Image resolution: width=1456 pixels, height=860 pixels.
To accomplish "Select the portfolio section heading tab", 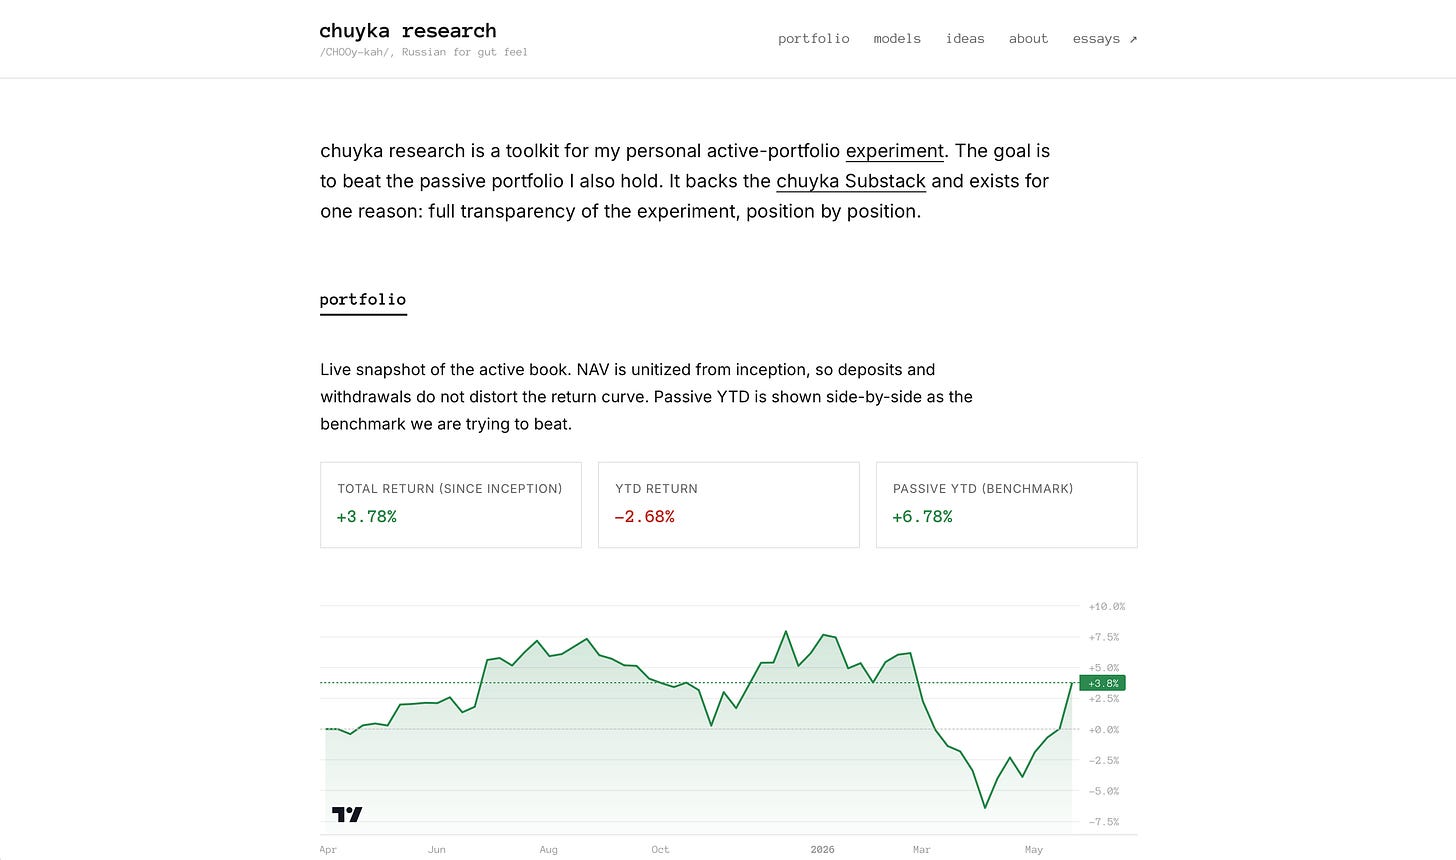I will [363, 300].
